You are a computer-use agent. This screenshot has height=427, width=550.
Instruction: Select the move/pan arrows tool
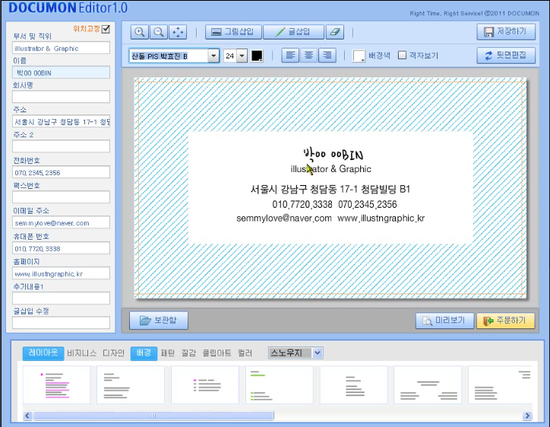178,32
